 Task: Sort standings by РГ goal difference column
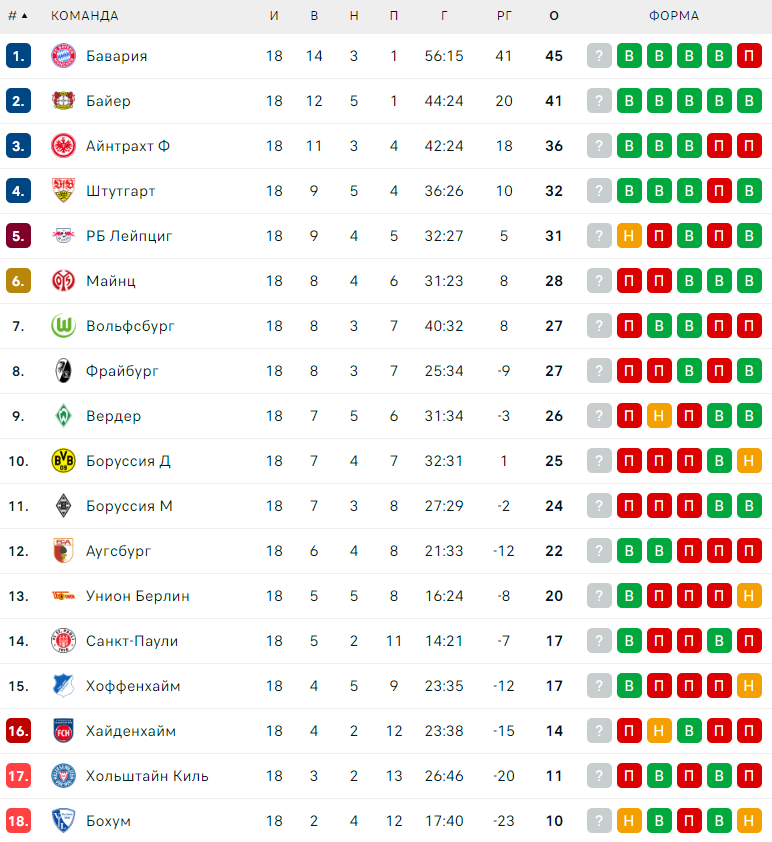pyautogui.click(x=504, y=16)
